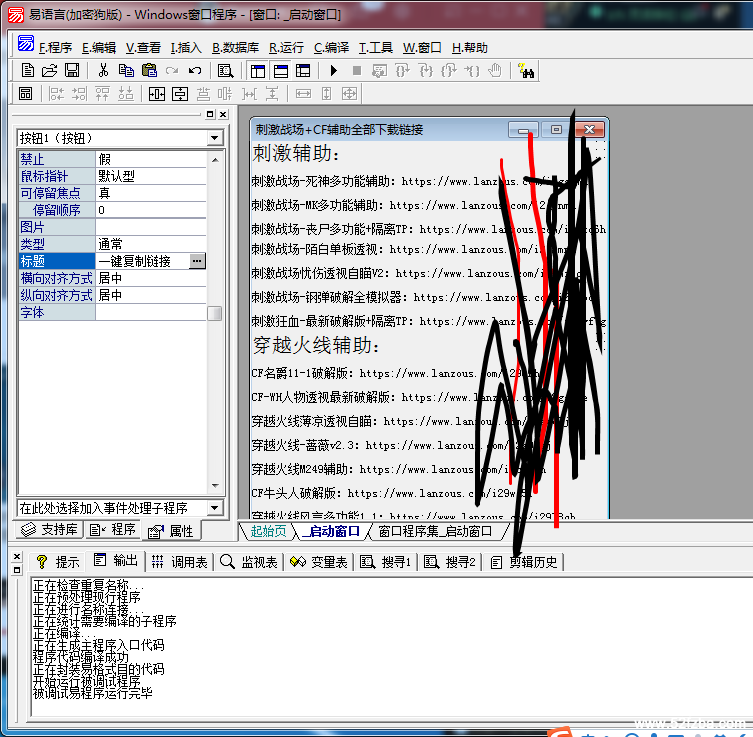This screenshot has height=737, width=753.
Task: Open the 变量表 tab
Action: pos(318,561)
